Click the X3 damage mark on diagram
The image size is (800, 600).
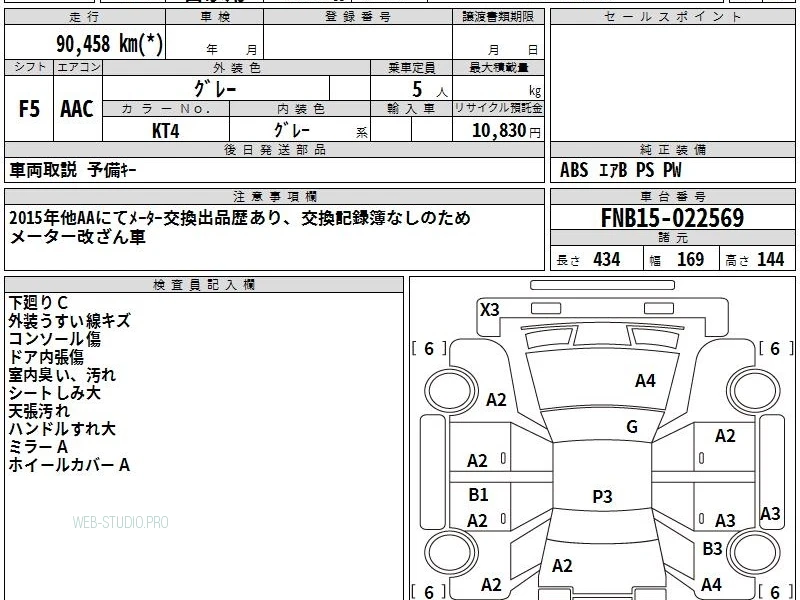click(490, 310)
